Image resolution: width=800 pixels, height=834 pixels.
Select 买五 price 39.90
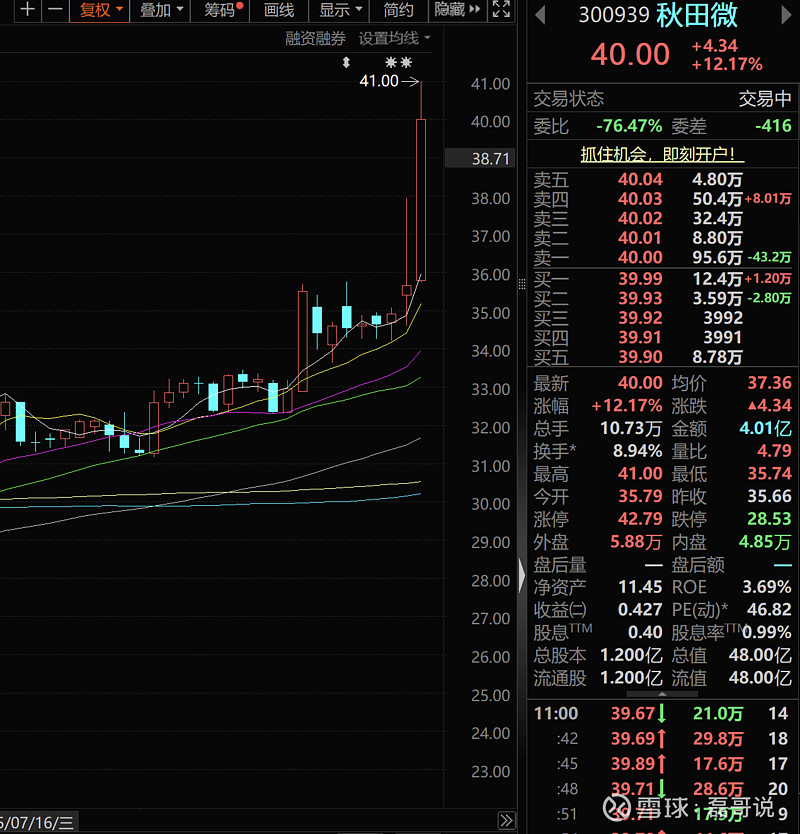pyautogui.click(x=640, y=357)
